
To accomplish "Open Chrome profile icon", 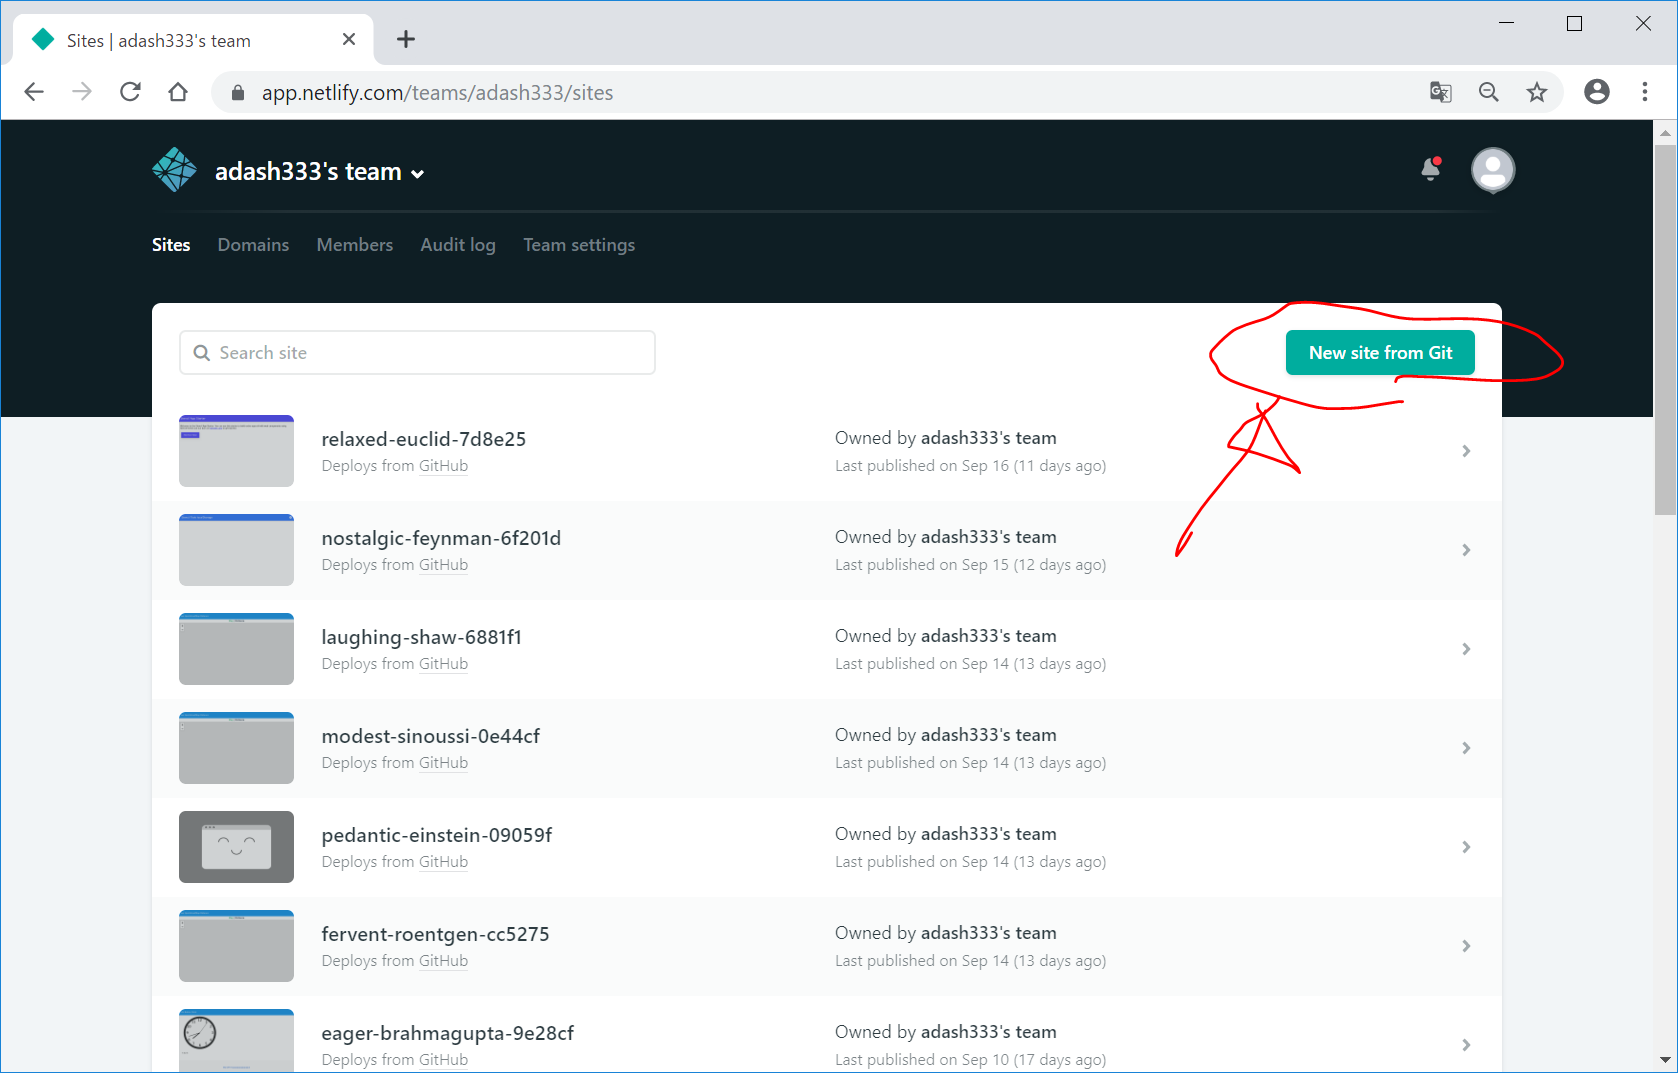I will pos(1597,92).
